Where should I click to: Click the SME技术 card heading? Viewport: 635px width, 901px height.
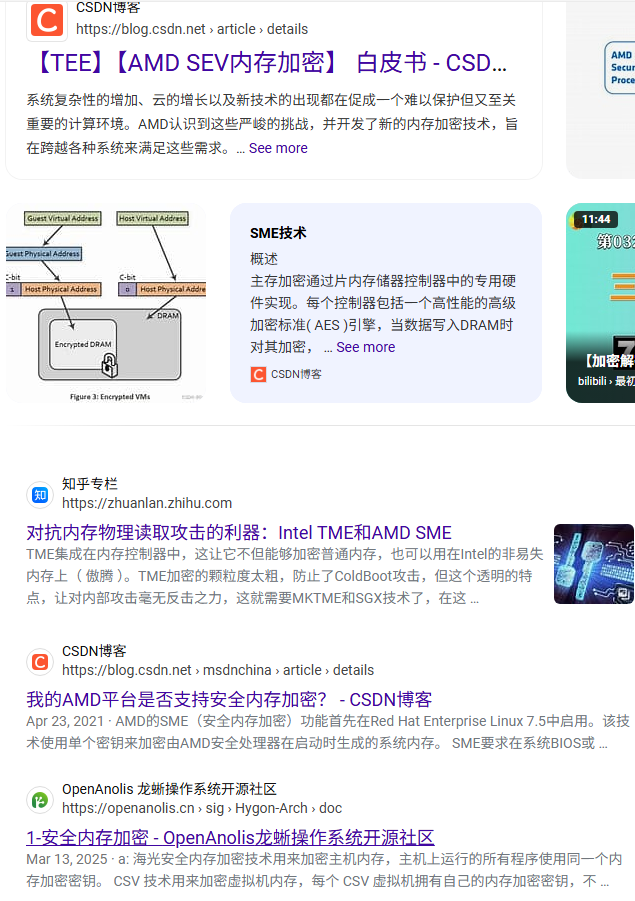[278, 233]
